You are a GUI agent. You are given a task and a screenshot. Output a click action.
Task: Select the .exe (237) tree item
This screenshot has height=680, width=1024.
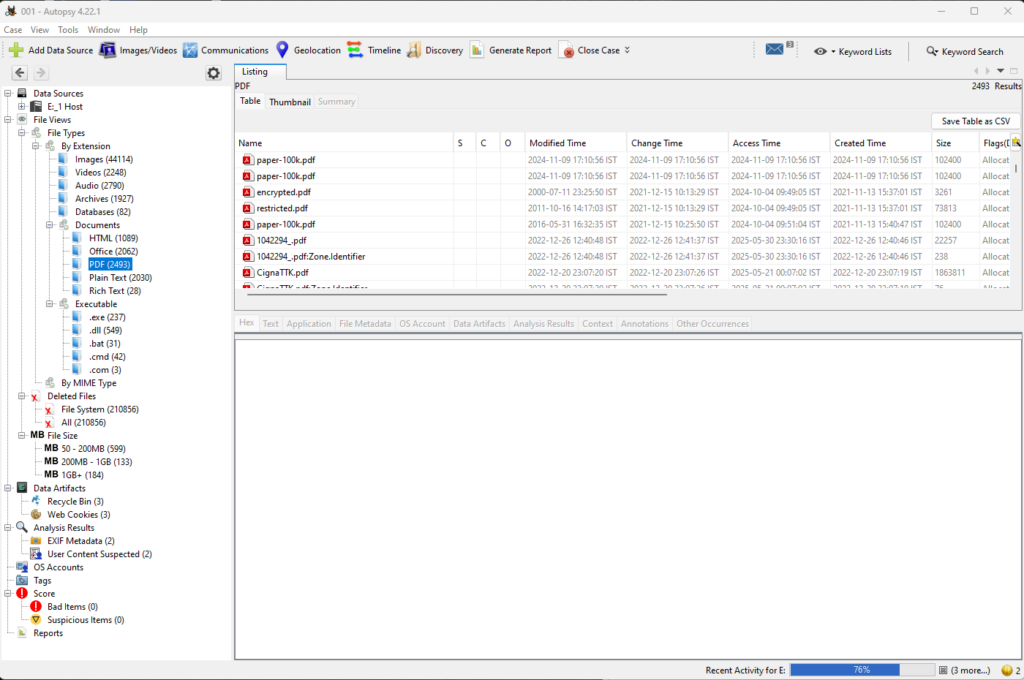tap(107, 317)
